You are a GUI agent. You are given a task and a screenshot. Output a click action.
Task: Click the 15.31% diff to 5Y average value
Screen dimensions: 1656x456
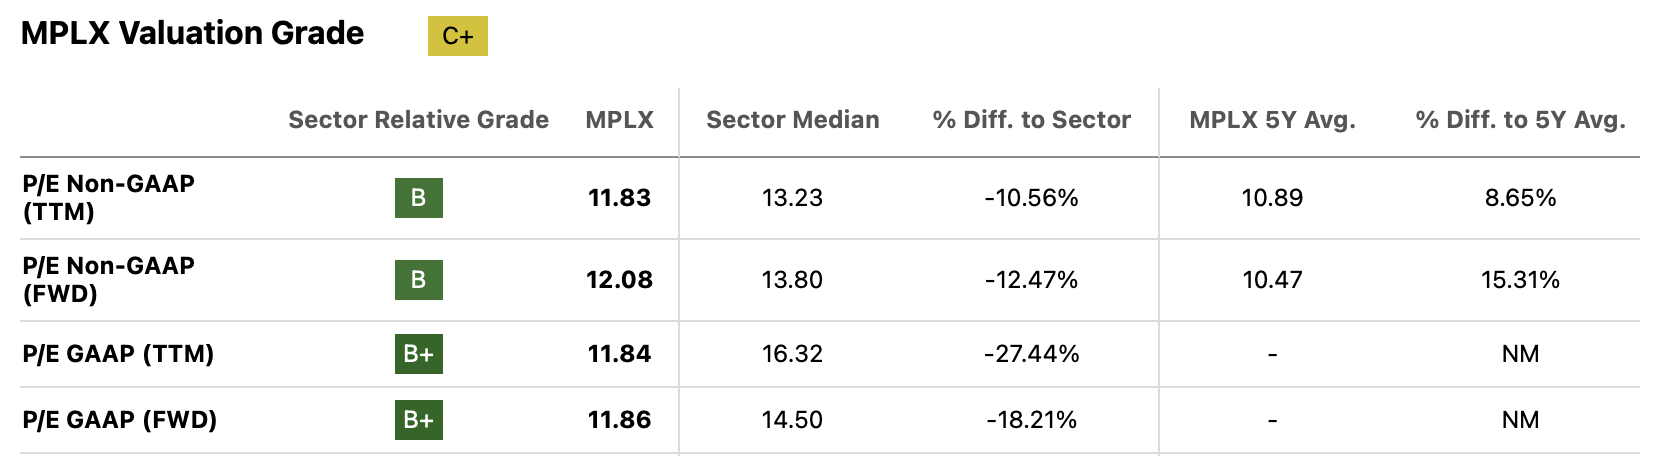(1520, 280)
